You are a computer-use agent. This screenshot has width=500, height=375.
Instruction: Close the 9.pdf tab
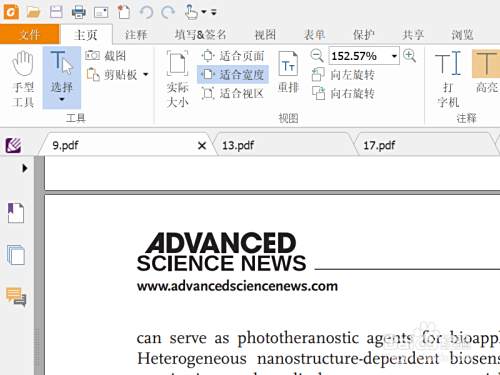202,146
